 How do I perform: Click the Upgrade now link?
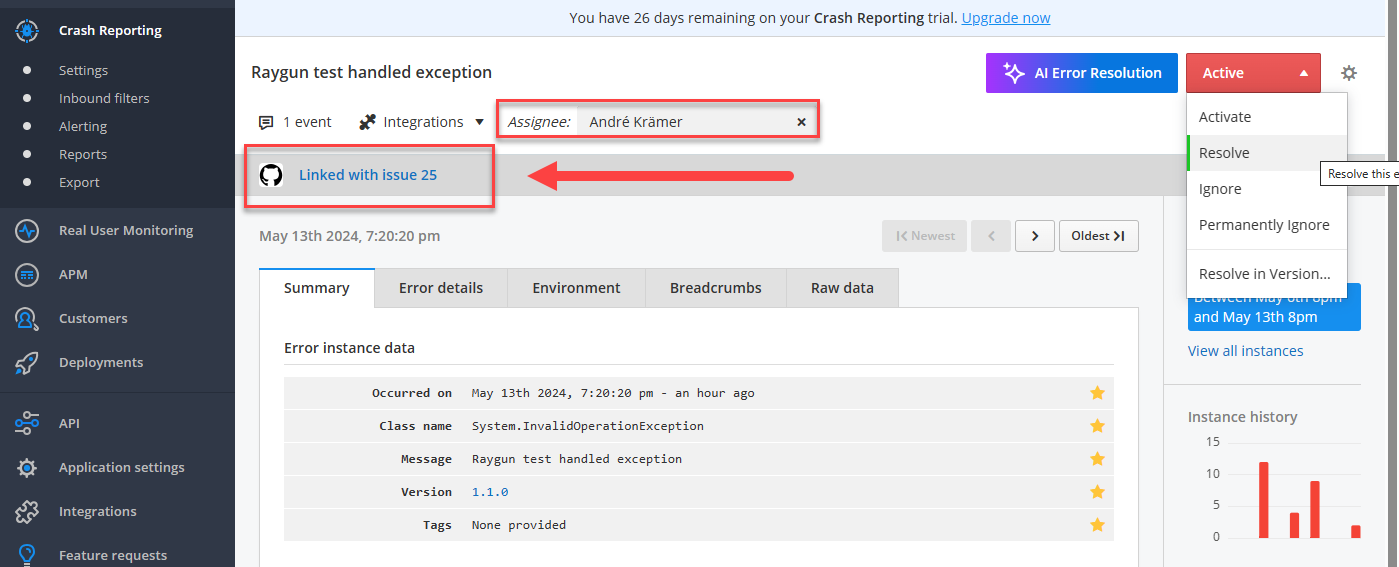point(1006,18)
